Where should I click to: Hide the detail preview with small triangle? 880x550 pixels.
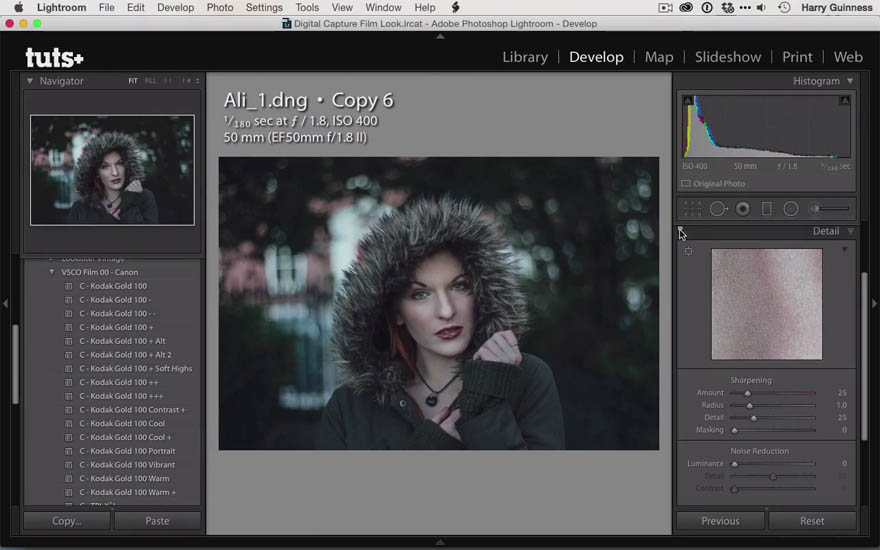tap(845, 249)
